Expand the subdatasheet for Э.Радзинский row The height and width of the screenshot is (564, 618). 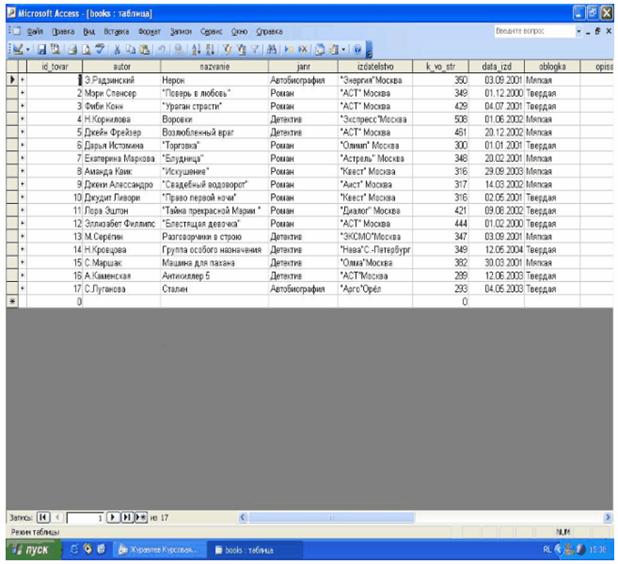pyautogui.click(x=22, y=80)
